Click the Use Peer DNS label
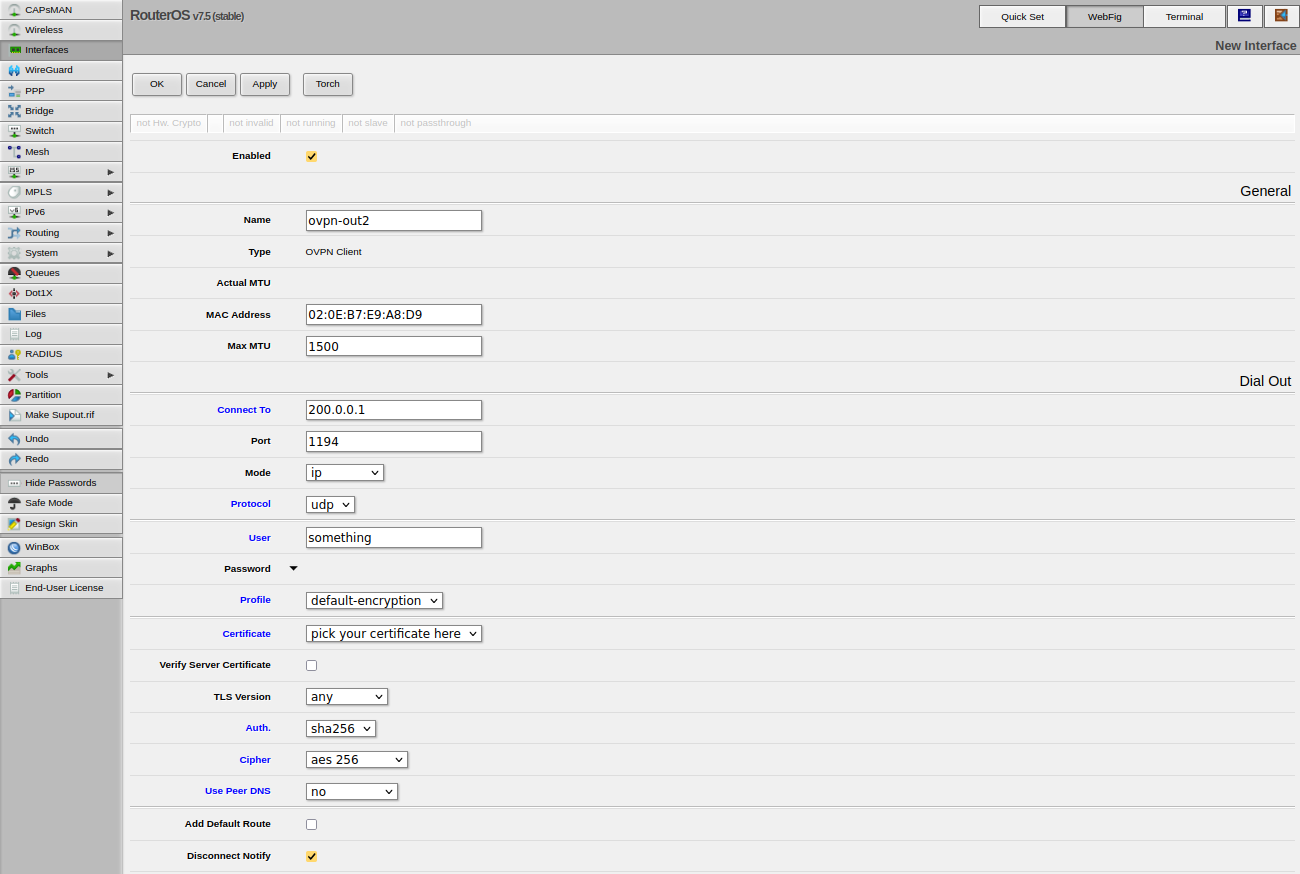Viewport: 1300px width, 874px height. pos(238,791)
